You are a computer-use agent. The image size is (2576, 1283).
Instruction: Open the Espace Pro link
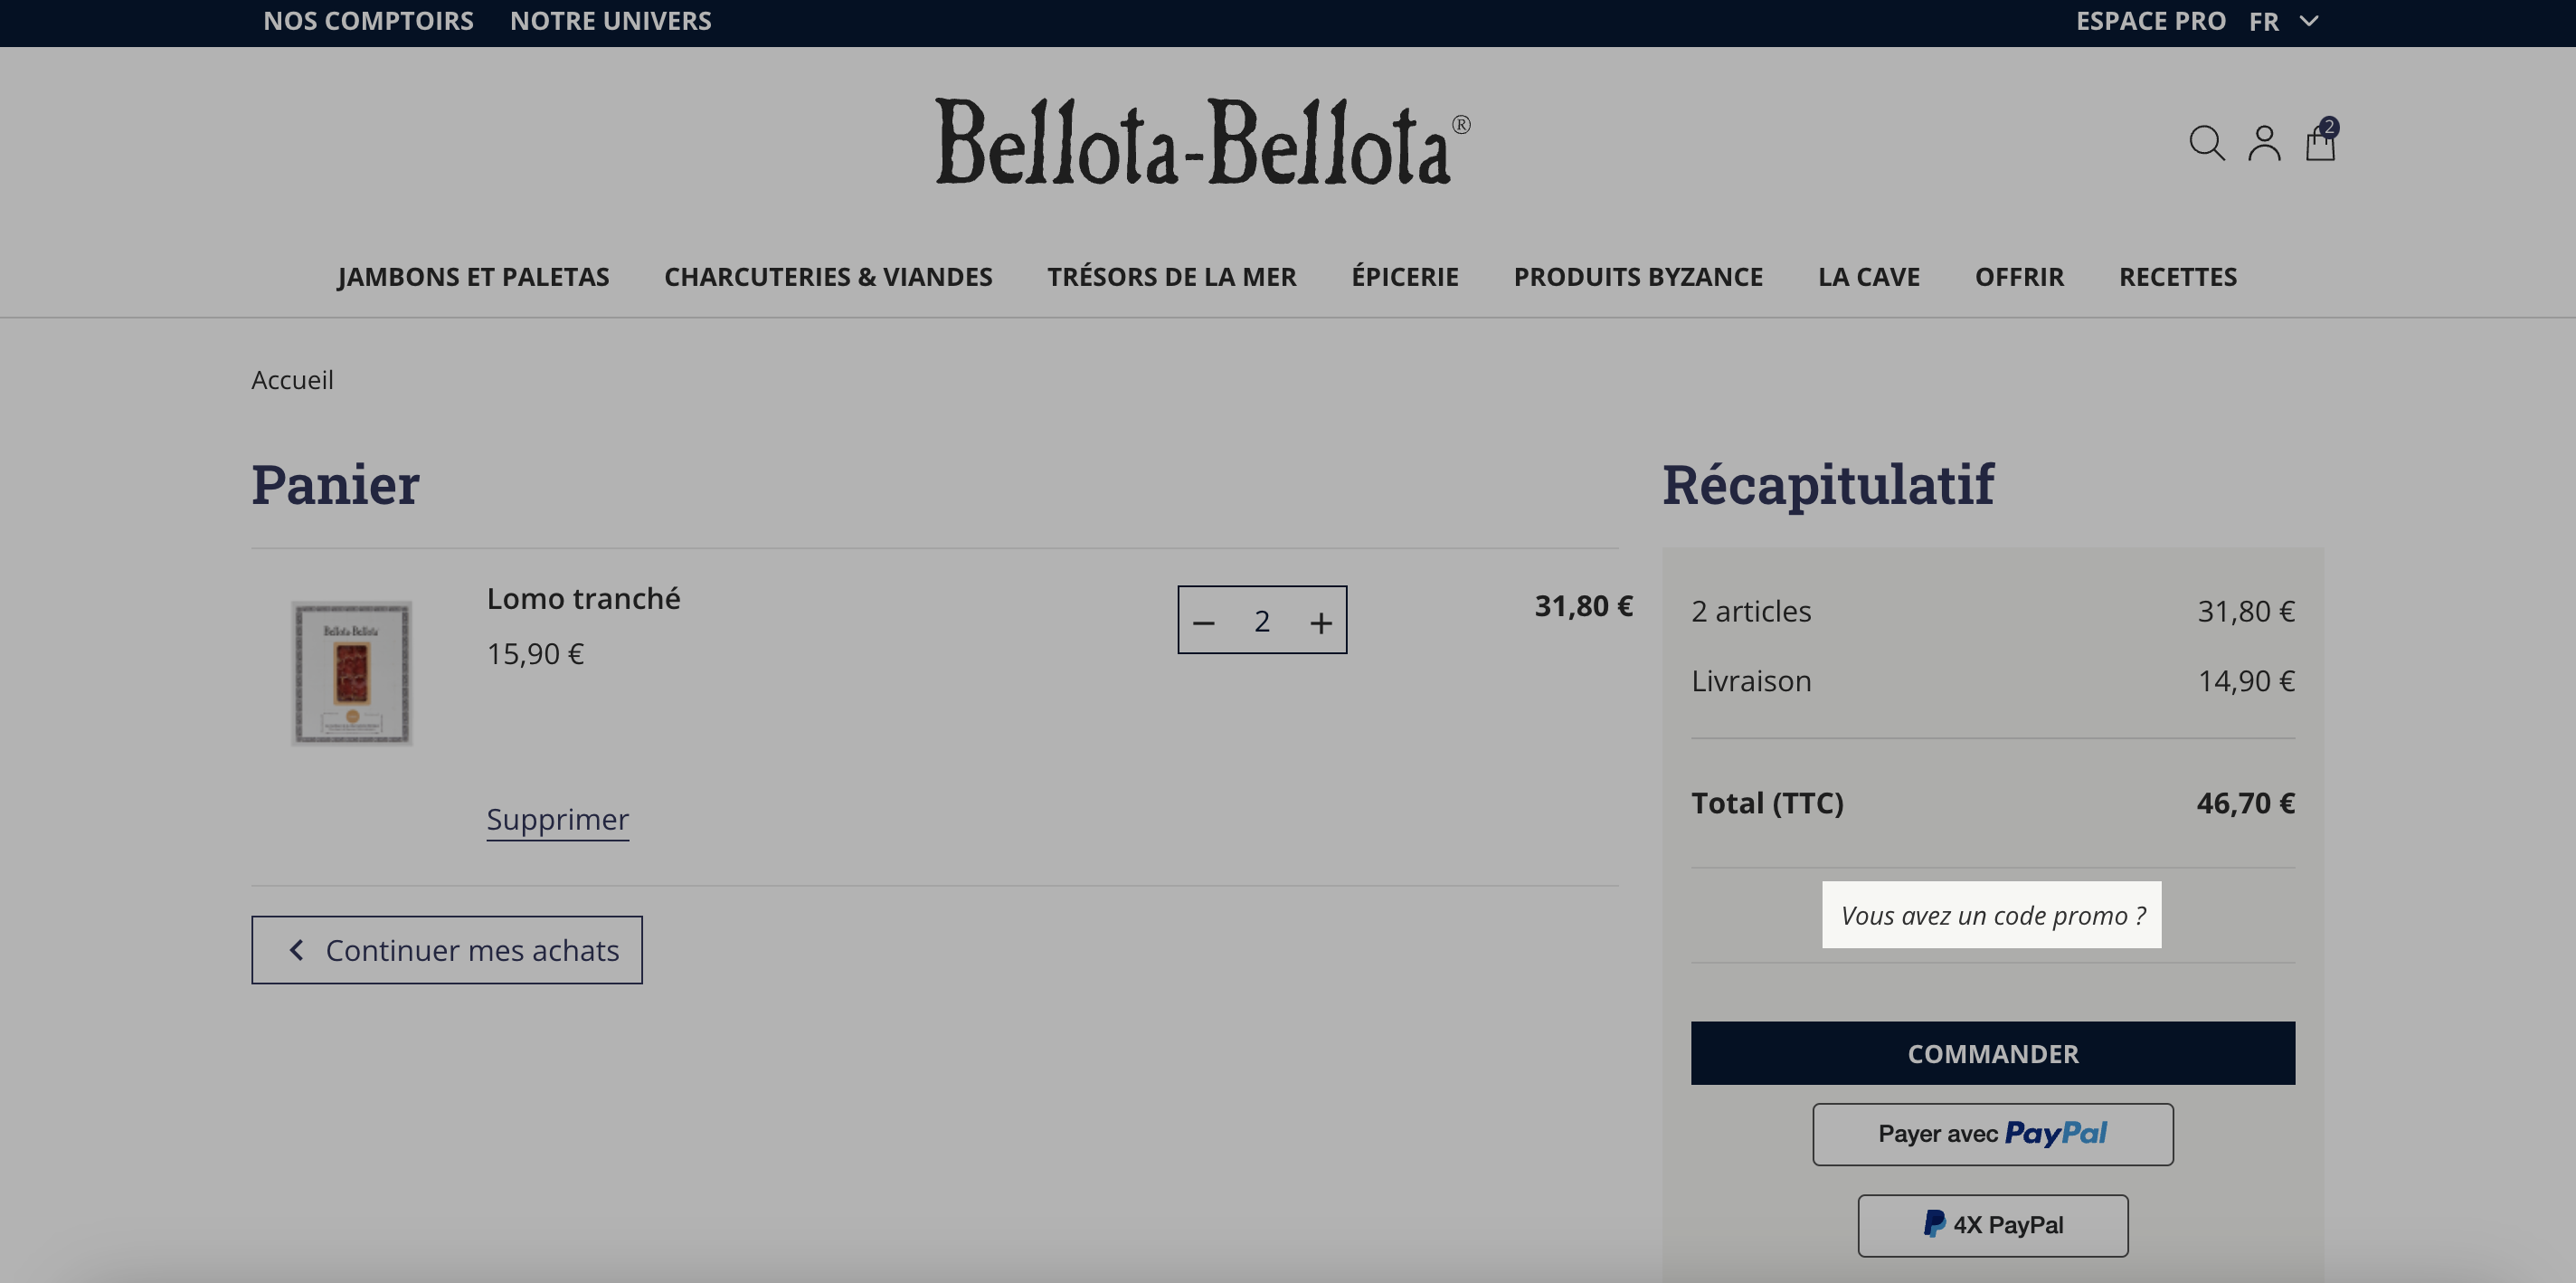pos(2150,21)
